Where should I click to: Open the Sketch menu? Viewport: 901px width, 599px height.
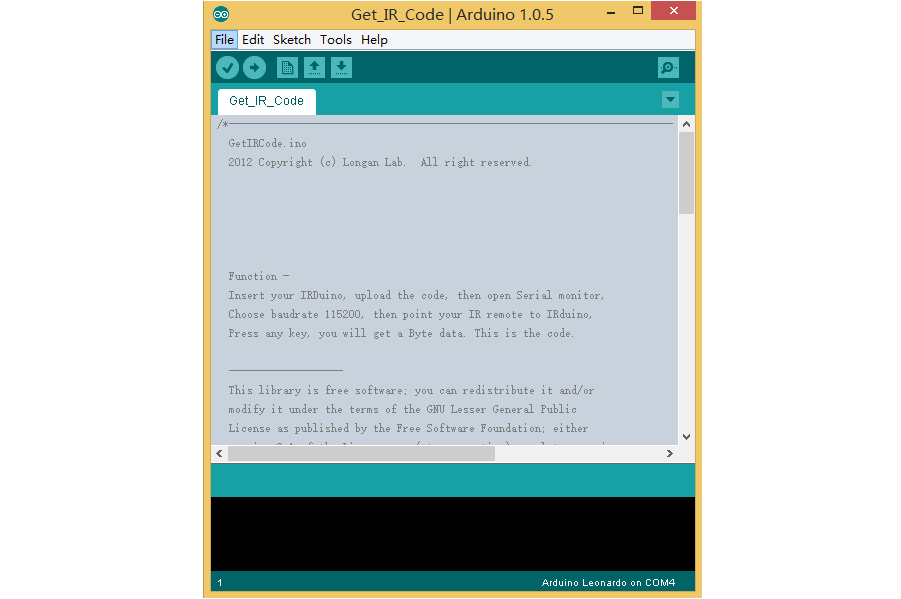(x=292, y=40)
